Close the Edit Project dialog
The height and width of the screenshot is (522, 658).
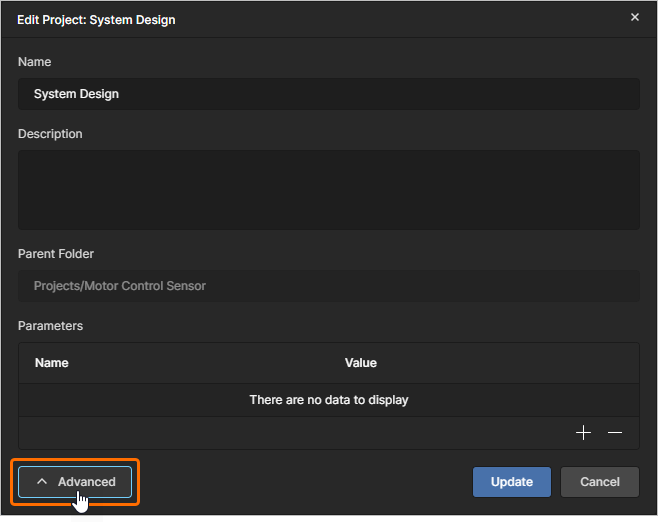(x=634, y=17)
